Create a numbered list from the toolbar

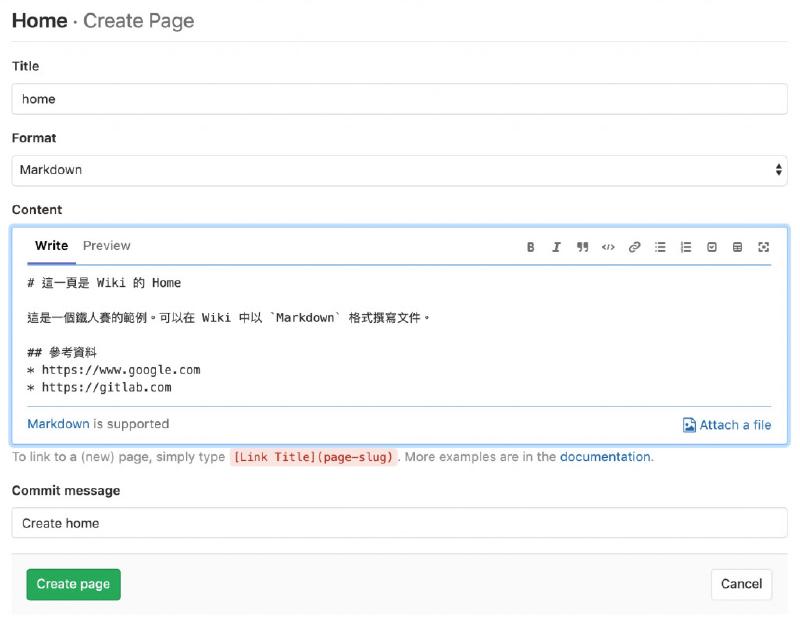tap(685, 246)
